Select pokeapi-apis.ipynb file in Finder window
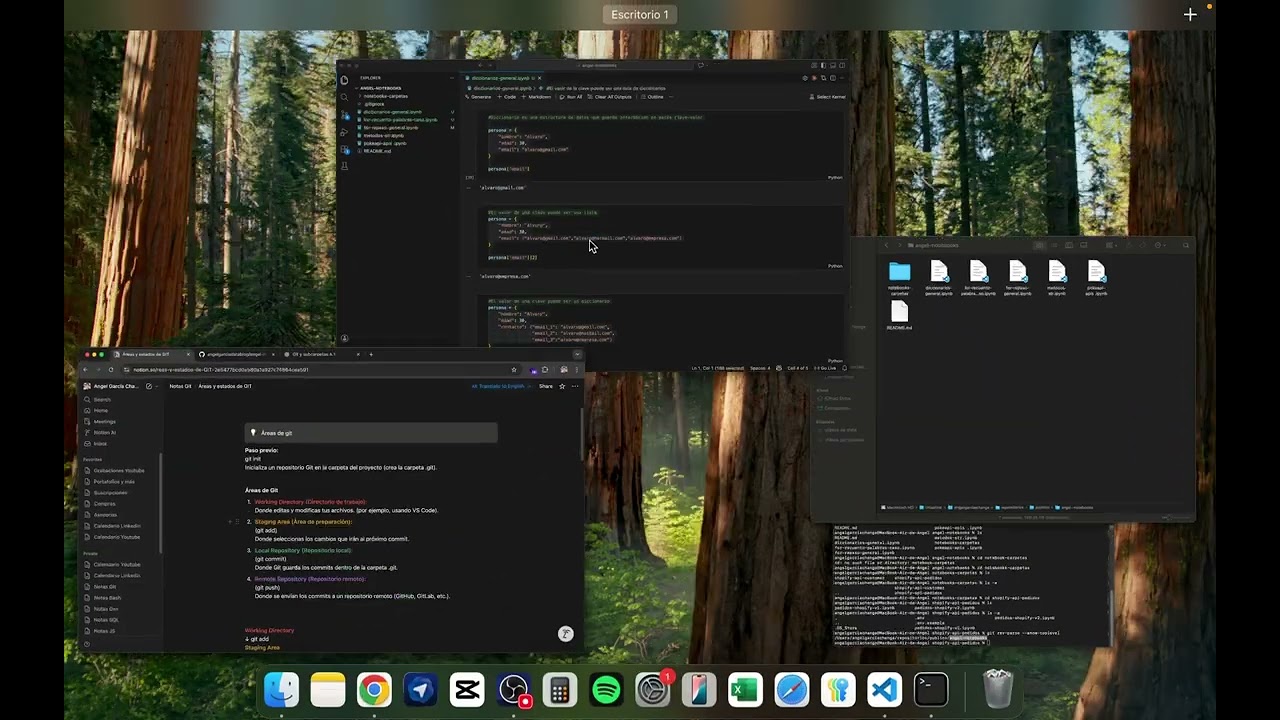 click(1096, 279)
